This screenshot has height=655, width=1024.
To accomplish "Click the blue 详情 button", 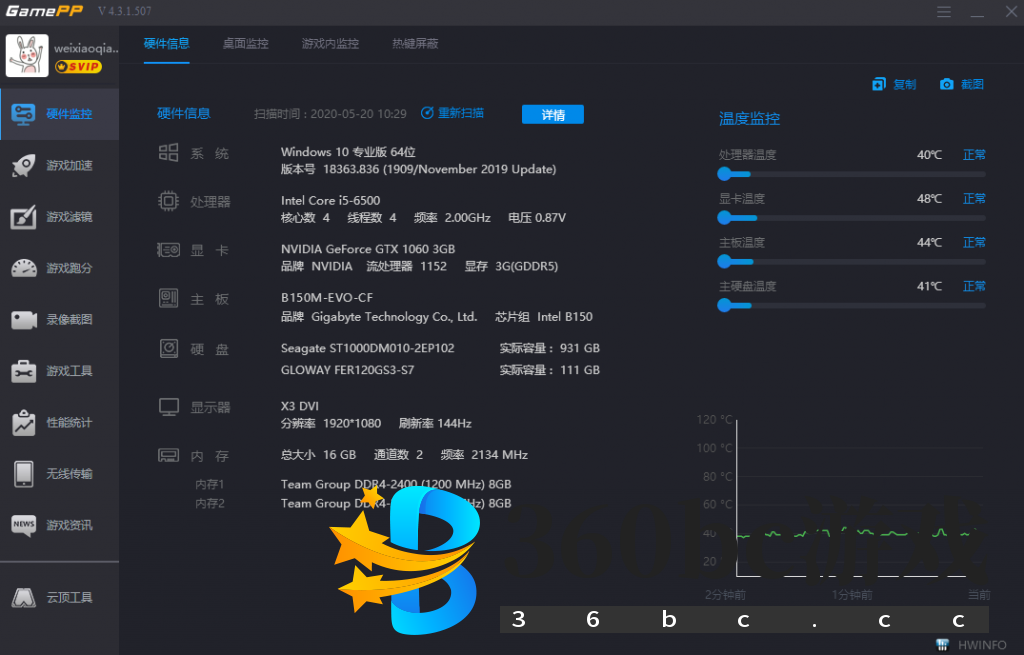I will pyautogui.click(x=552, y=115).
